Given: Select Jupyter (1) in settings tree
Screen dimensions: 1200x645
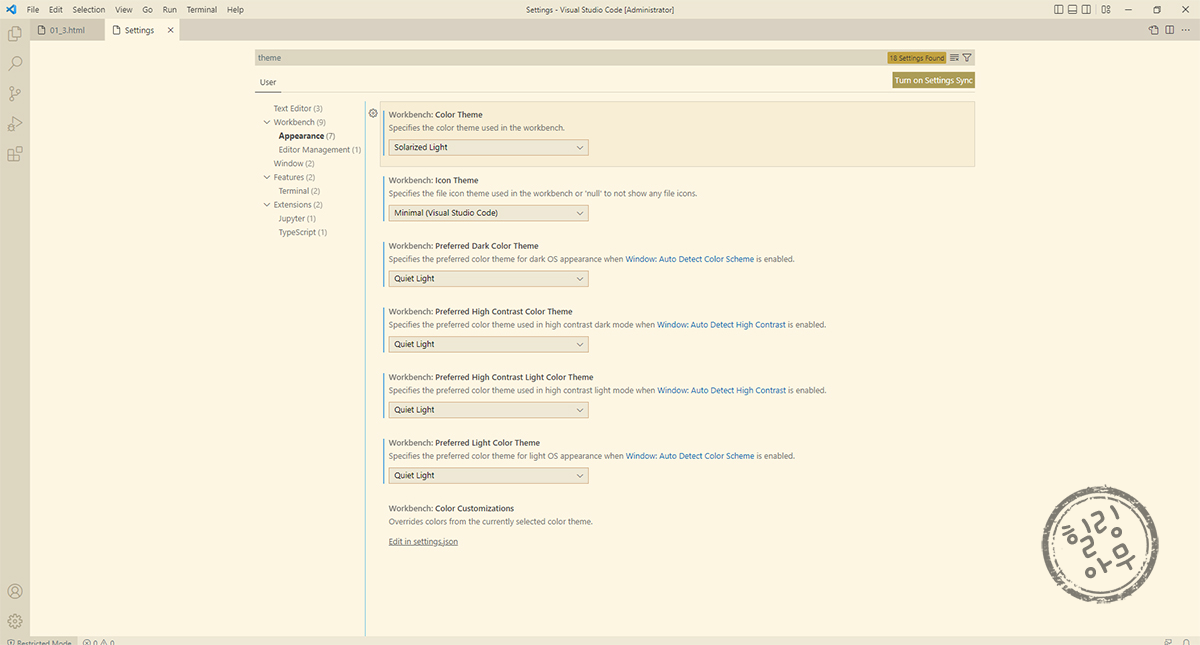Looking at the screenshot, I should [x=297, y=218].
